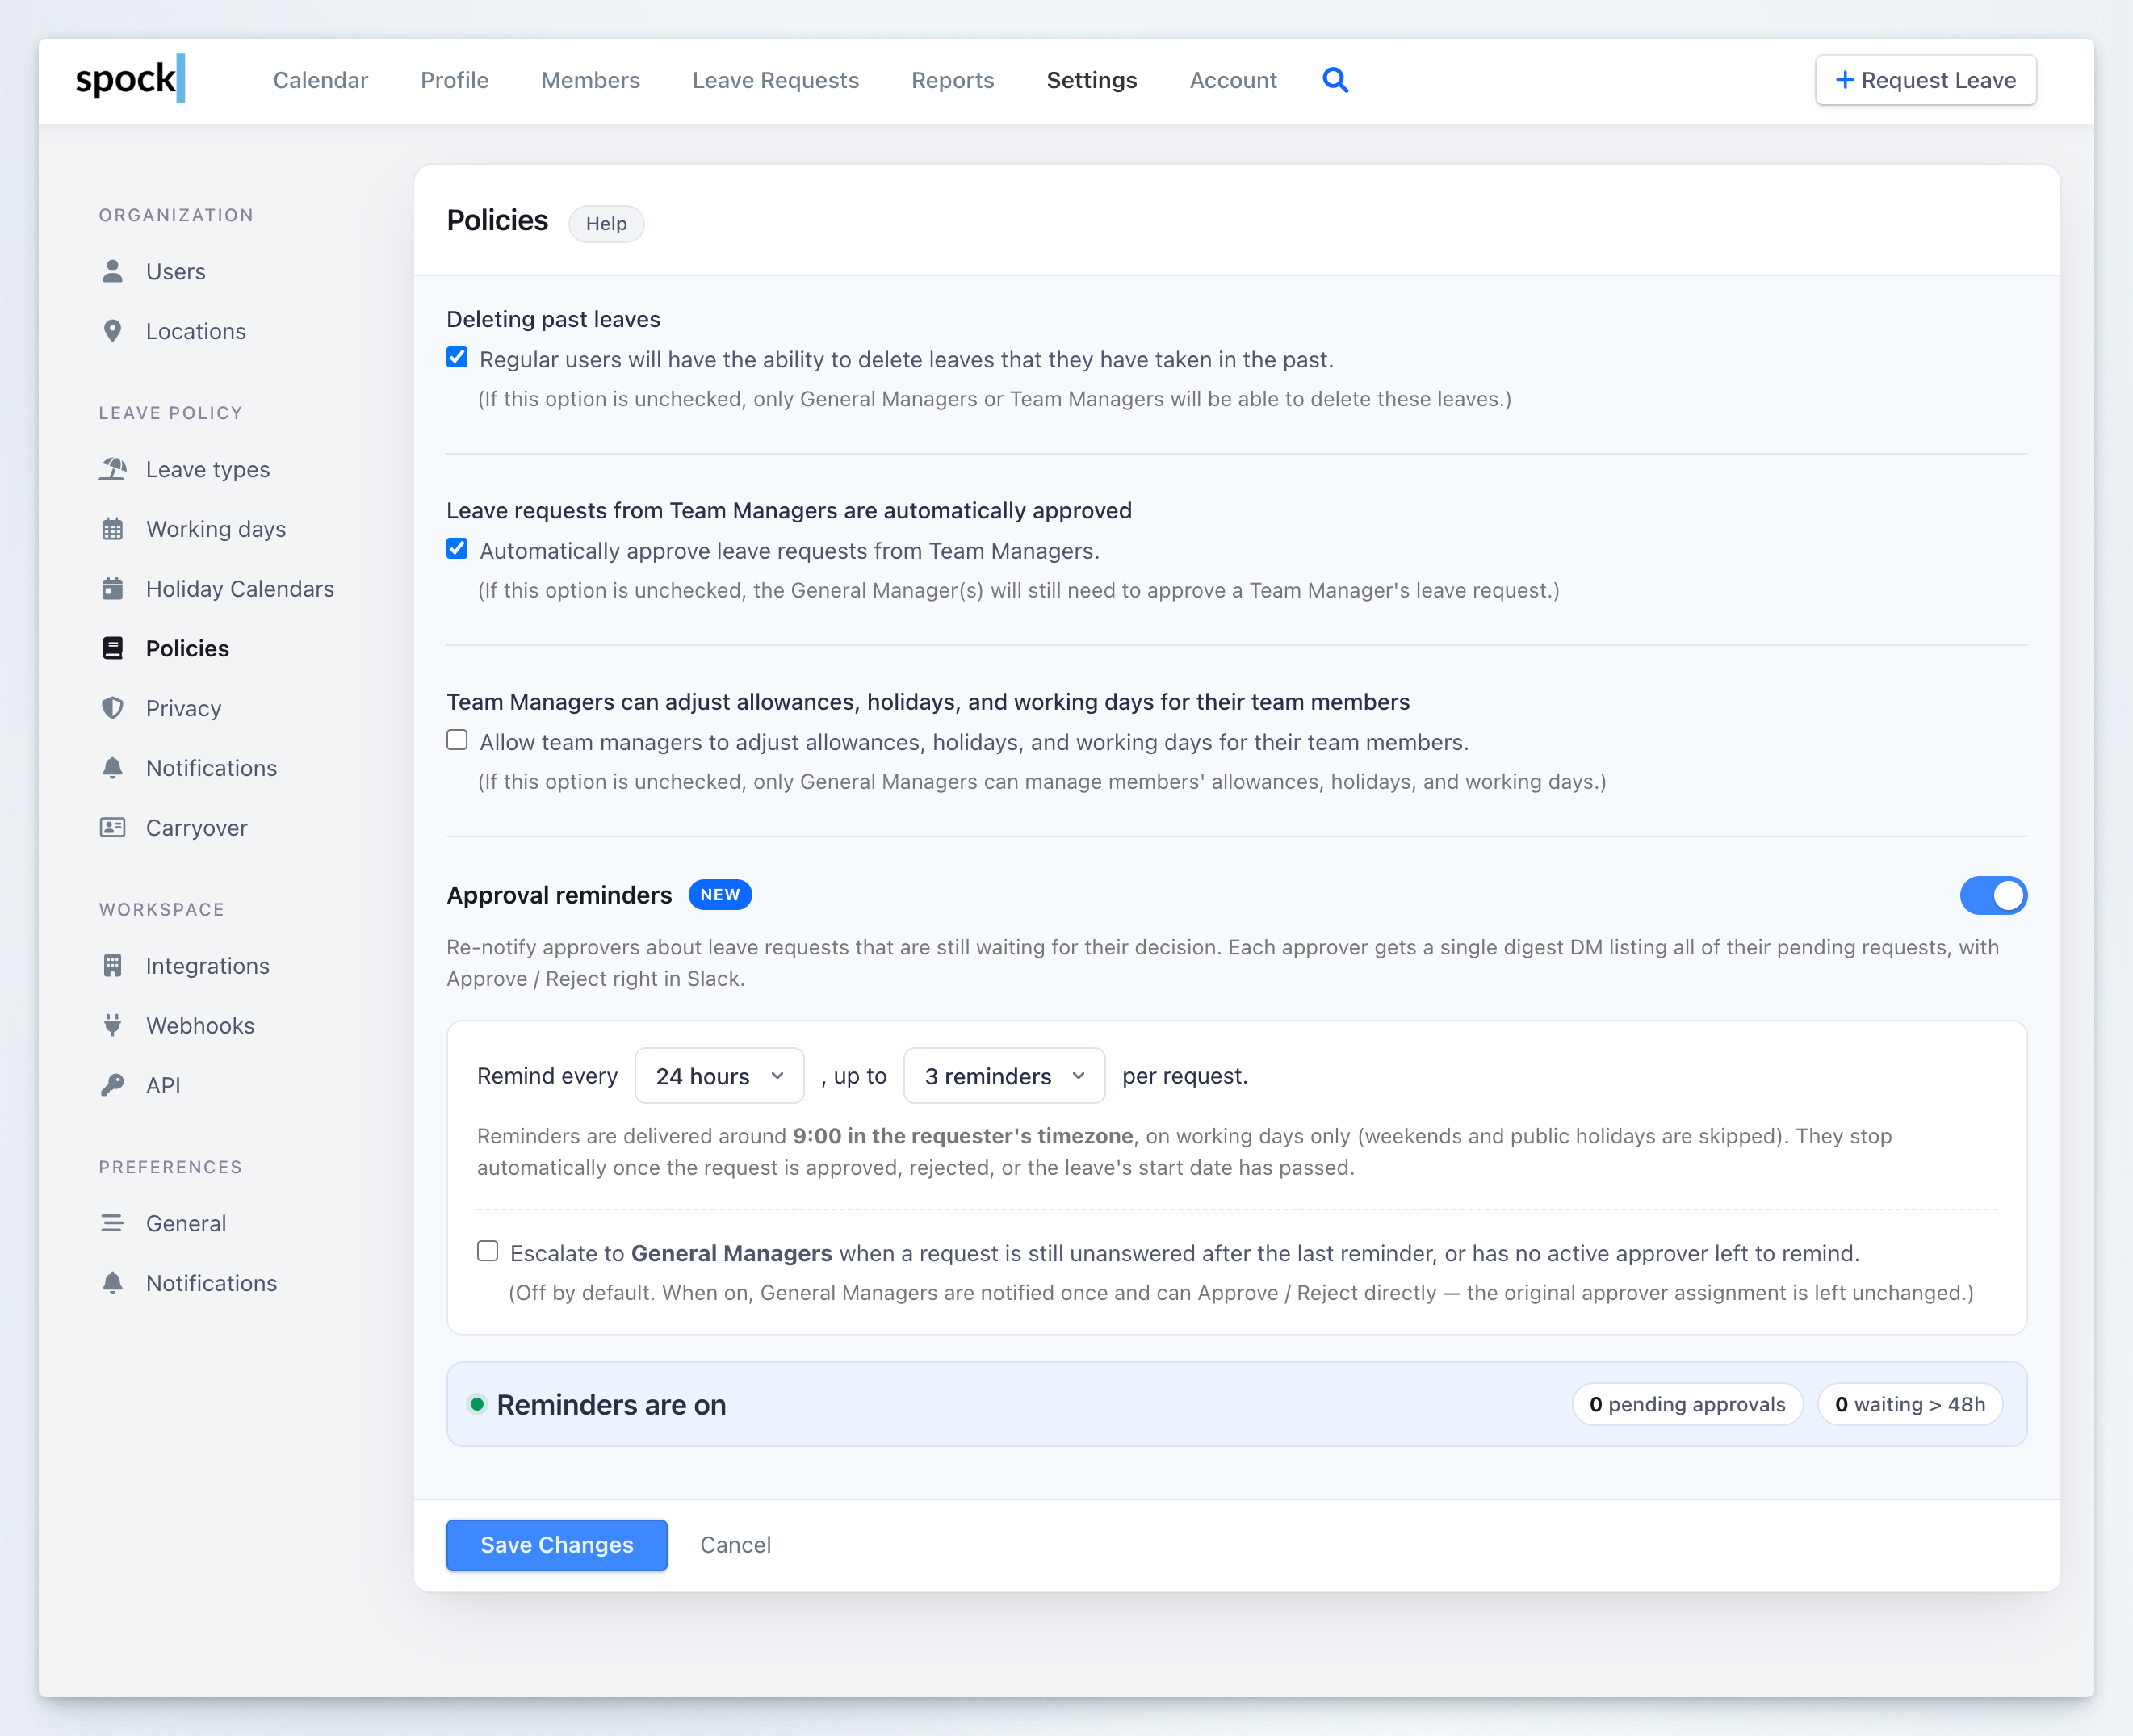Click the green status dot indicator
Screen dimensions: 2133x1736
pyautogui.click(x=477, y=1404)
